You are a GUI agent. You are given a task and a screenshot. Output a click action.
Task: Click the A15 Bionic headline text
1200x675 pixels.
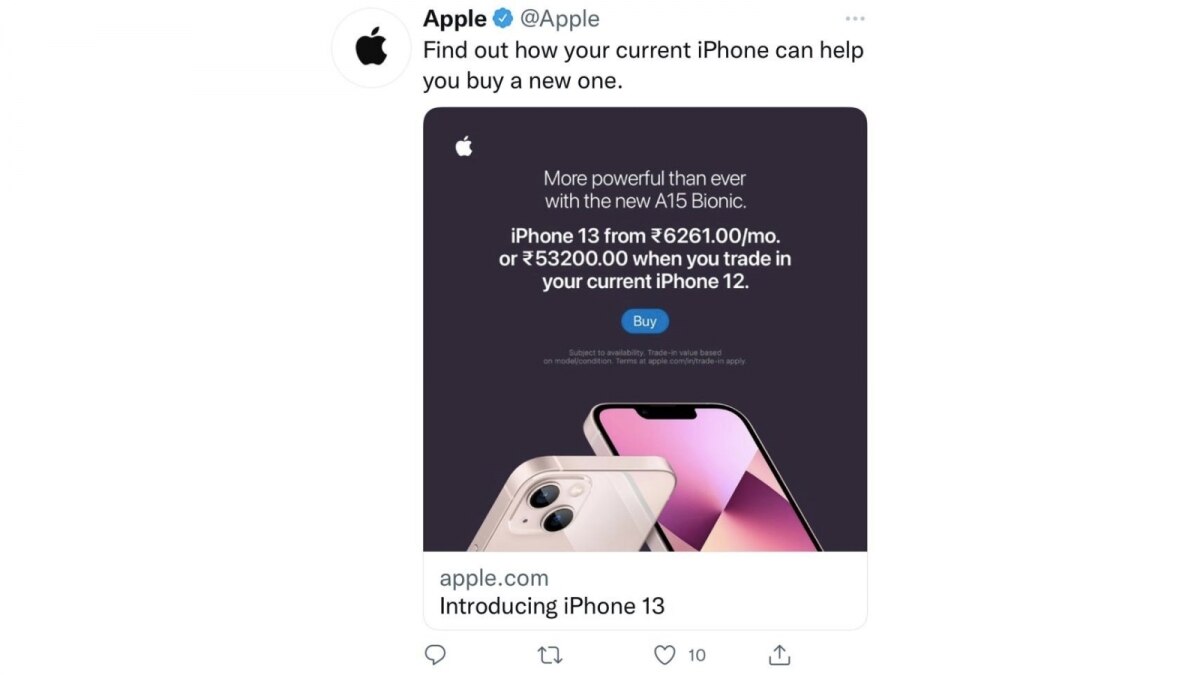pos(645,189)
